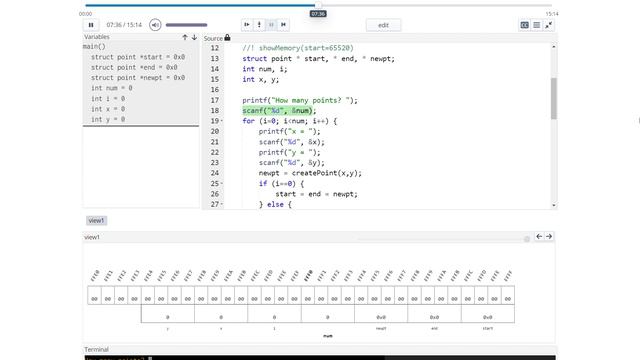Click memory value box labeled num
This screenshot has width=640, height=360.
(328, 314)
